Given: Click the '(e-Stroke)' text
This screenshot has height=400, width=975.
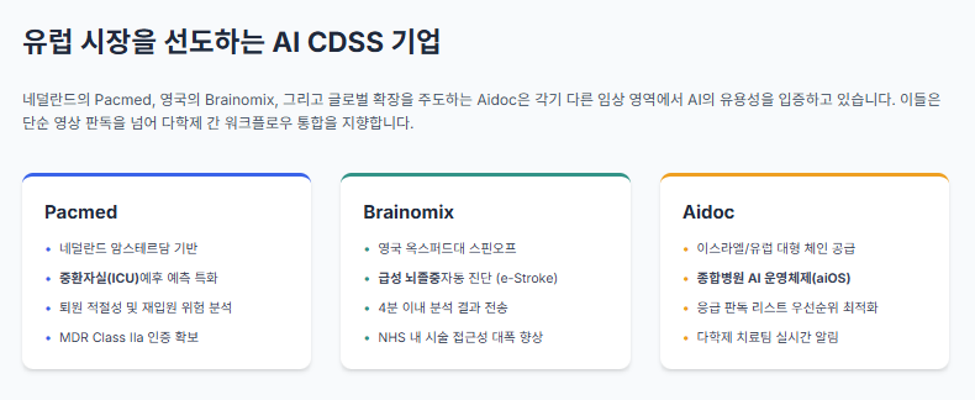Looking at the screenshot, I should tap(528, 278).
